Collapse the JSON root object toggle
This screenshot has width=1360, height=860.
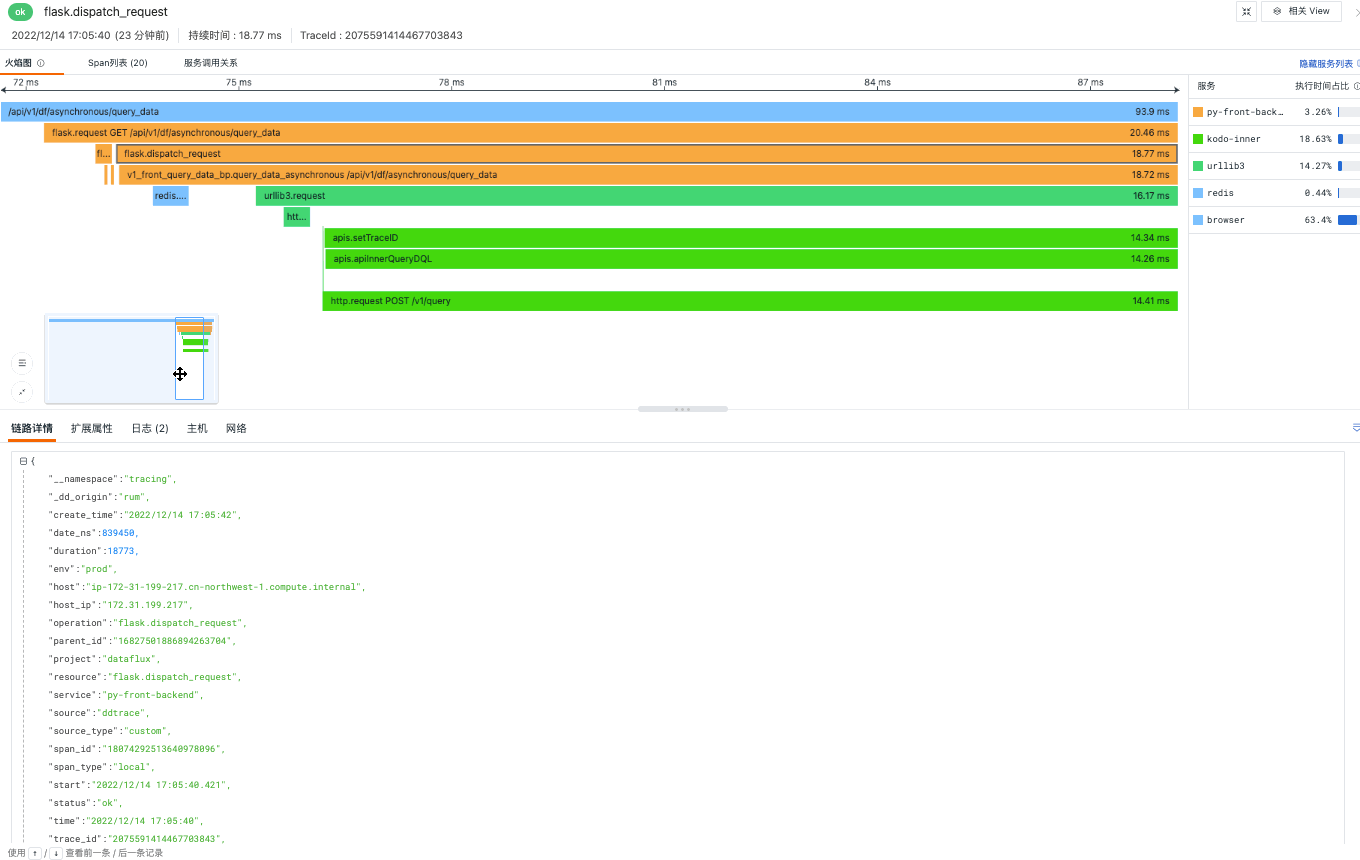coord(23,461)
